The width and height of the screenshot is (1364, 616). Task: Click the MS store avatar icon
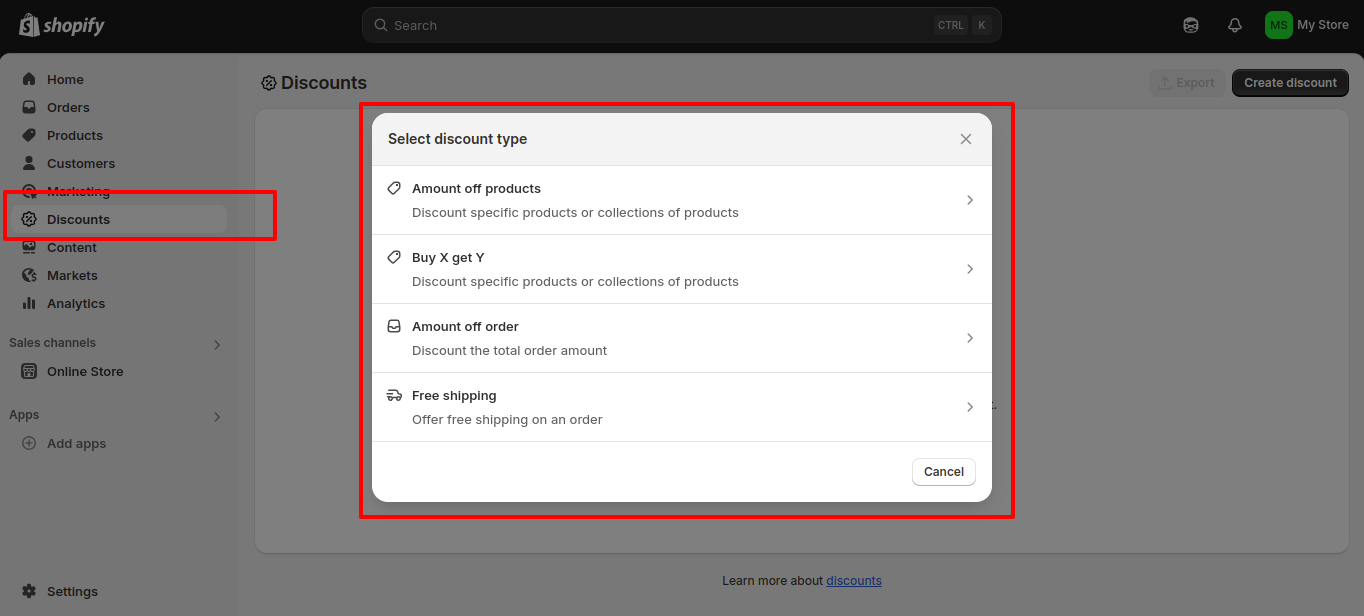pyautogui.click(x=1278, y=25)
